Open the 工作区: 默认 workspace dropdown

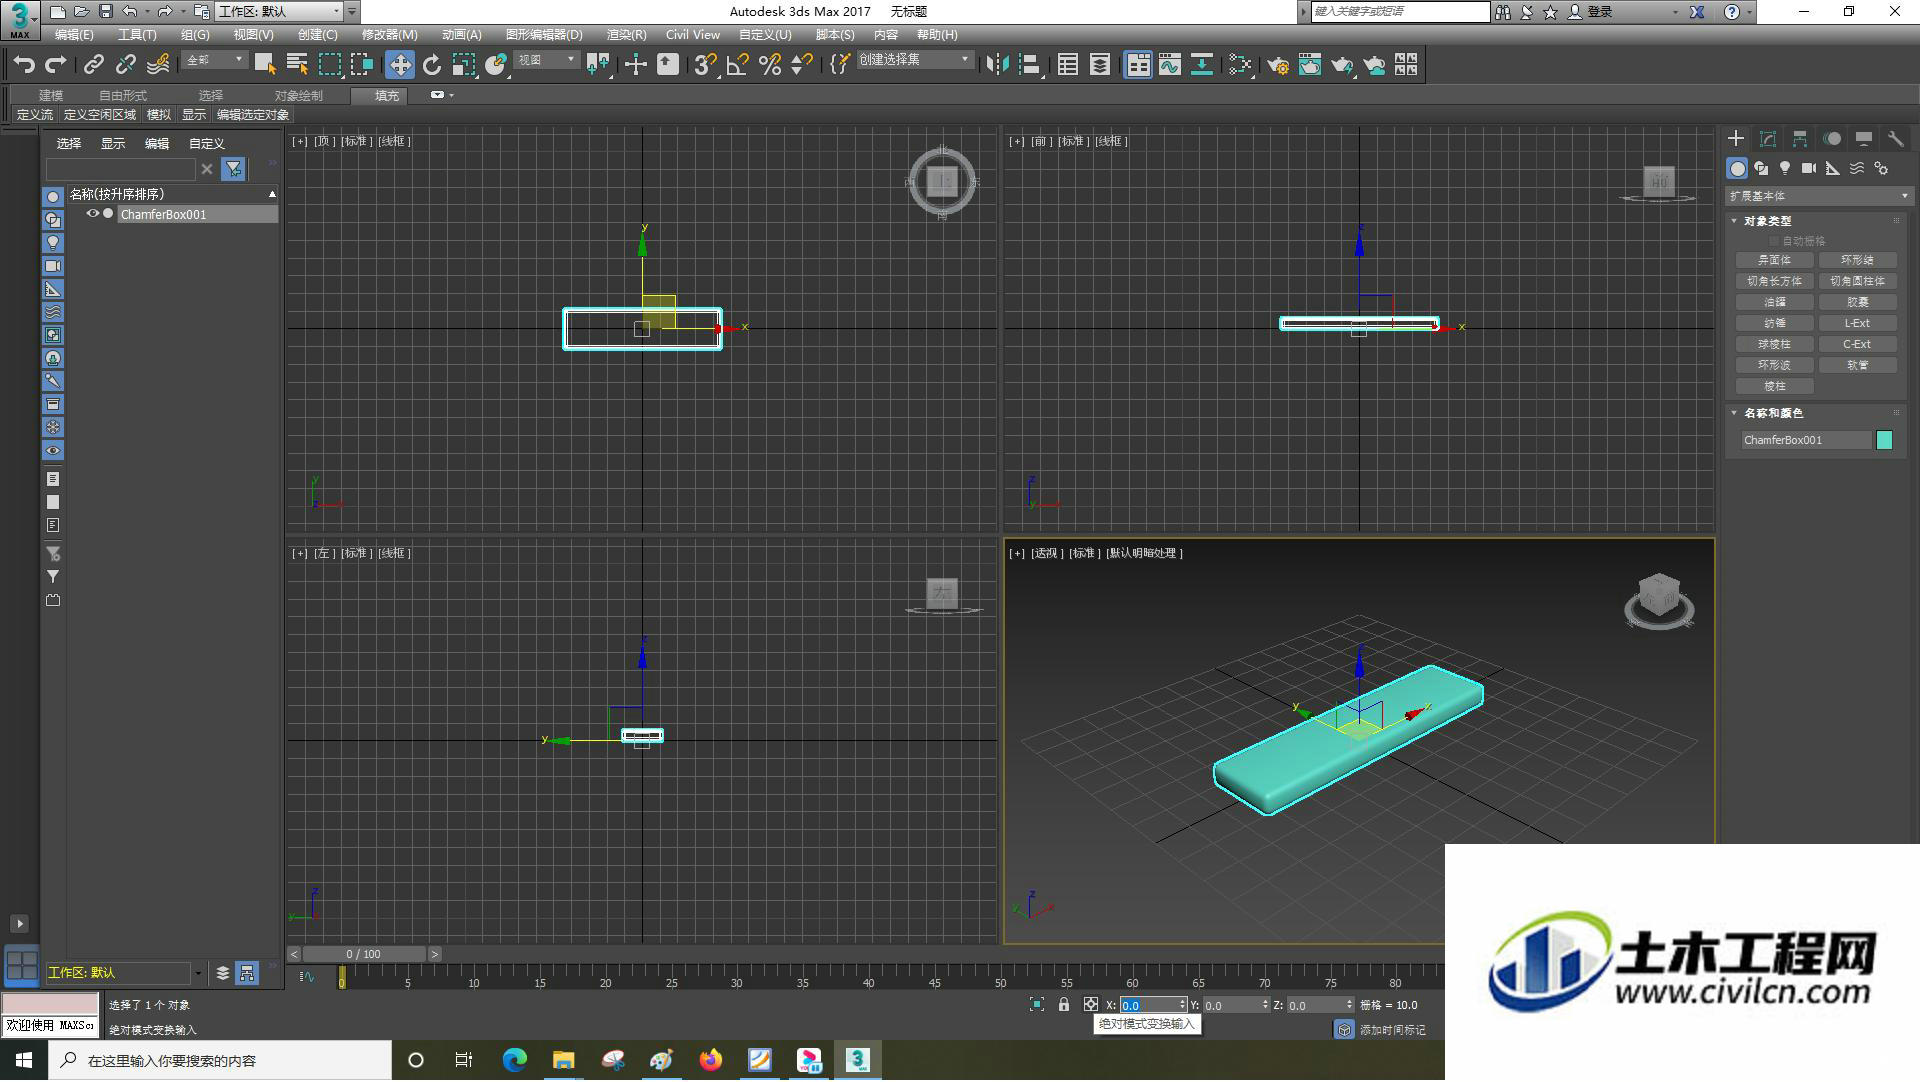[x=279, y=12]
